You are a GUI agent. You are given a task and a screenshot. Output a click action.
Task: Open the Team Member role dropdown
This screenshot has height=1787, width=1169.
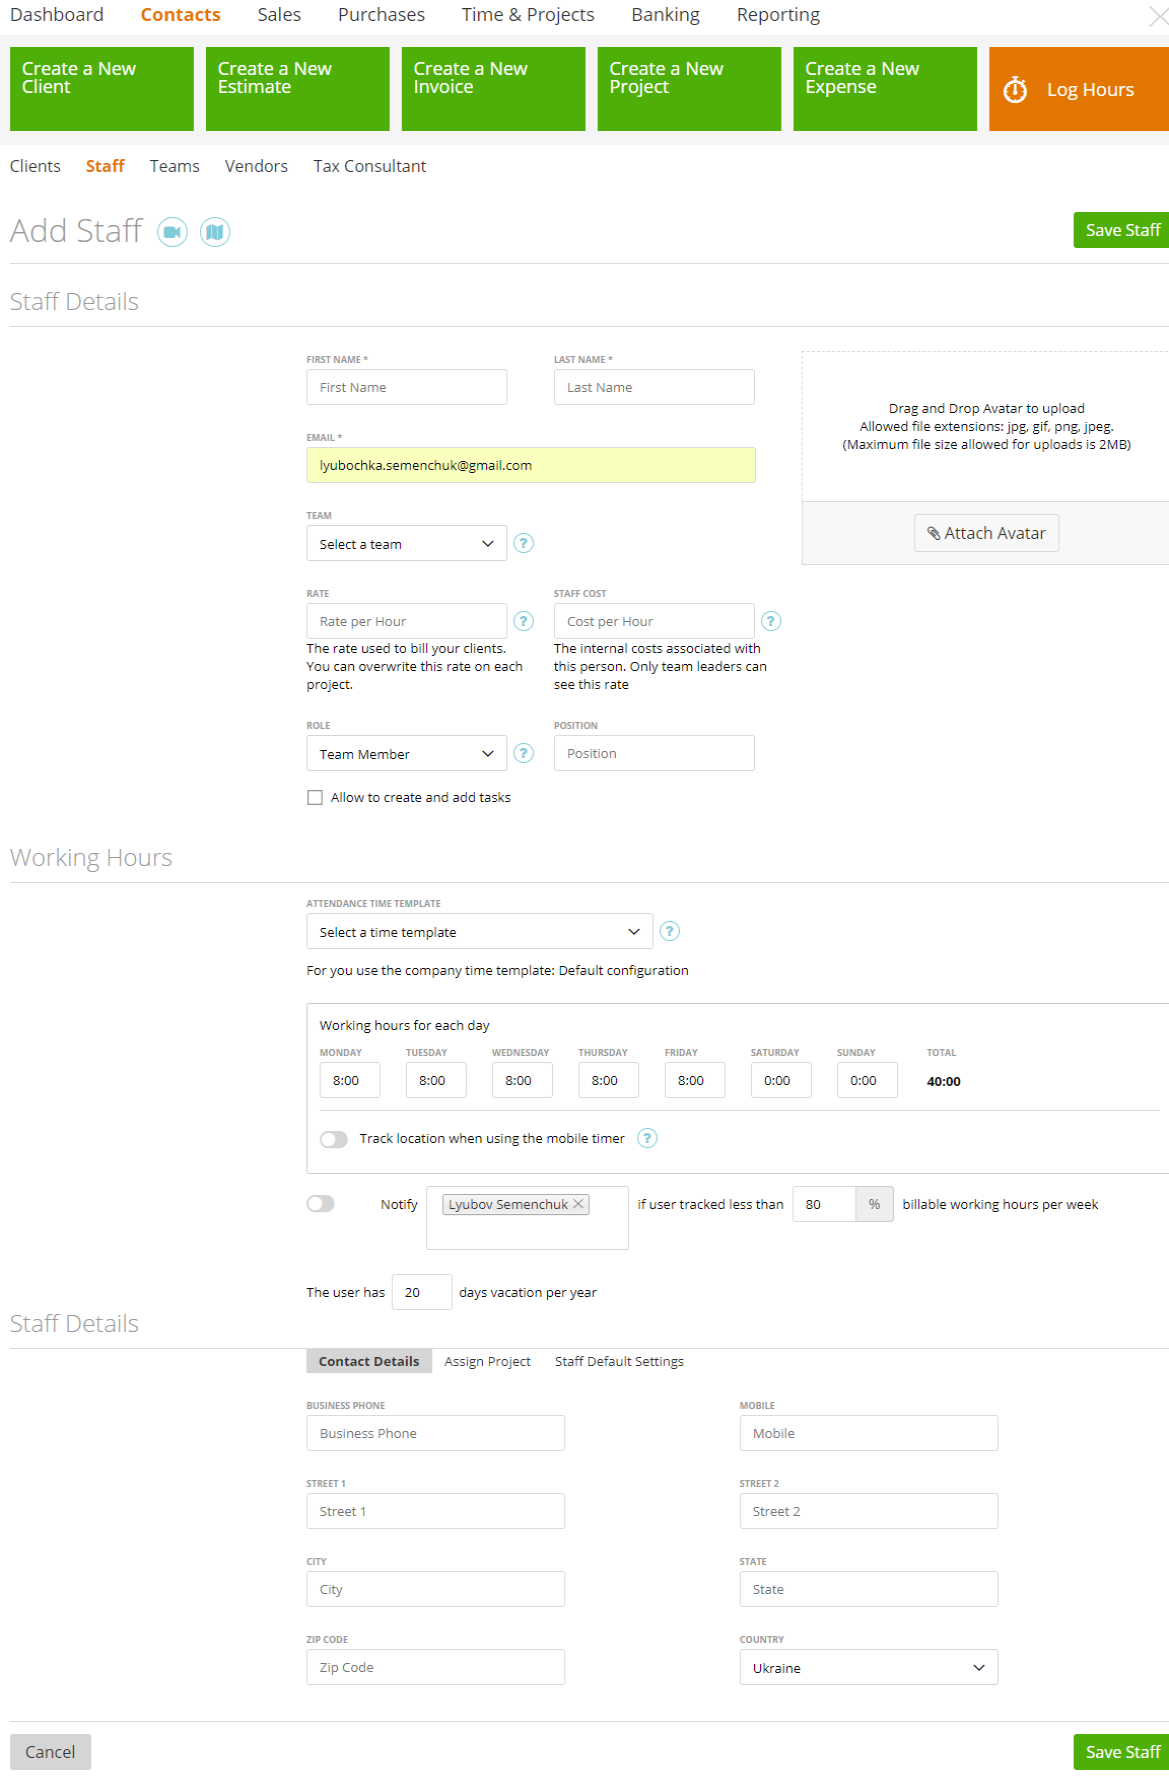407,753
